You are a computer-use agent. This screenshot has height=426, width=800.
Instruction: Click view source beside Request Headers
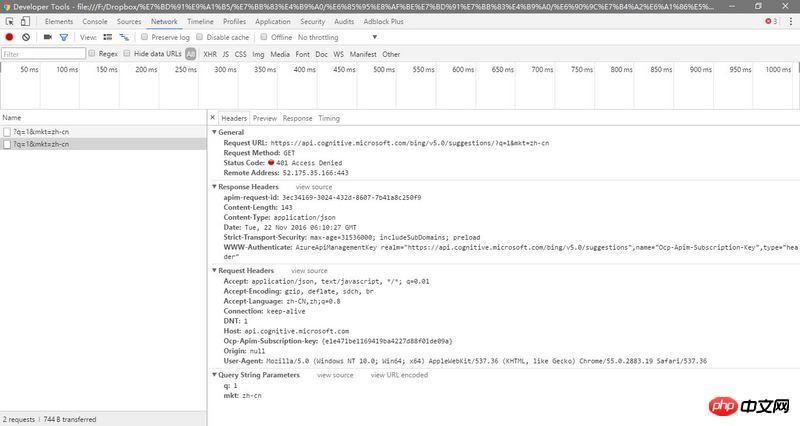click(309, 271)
